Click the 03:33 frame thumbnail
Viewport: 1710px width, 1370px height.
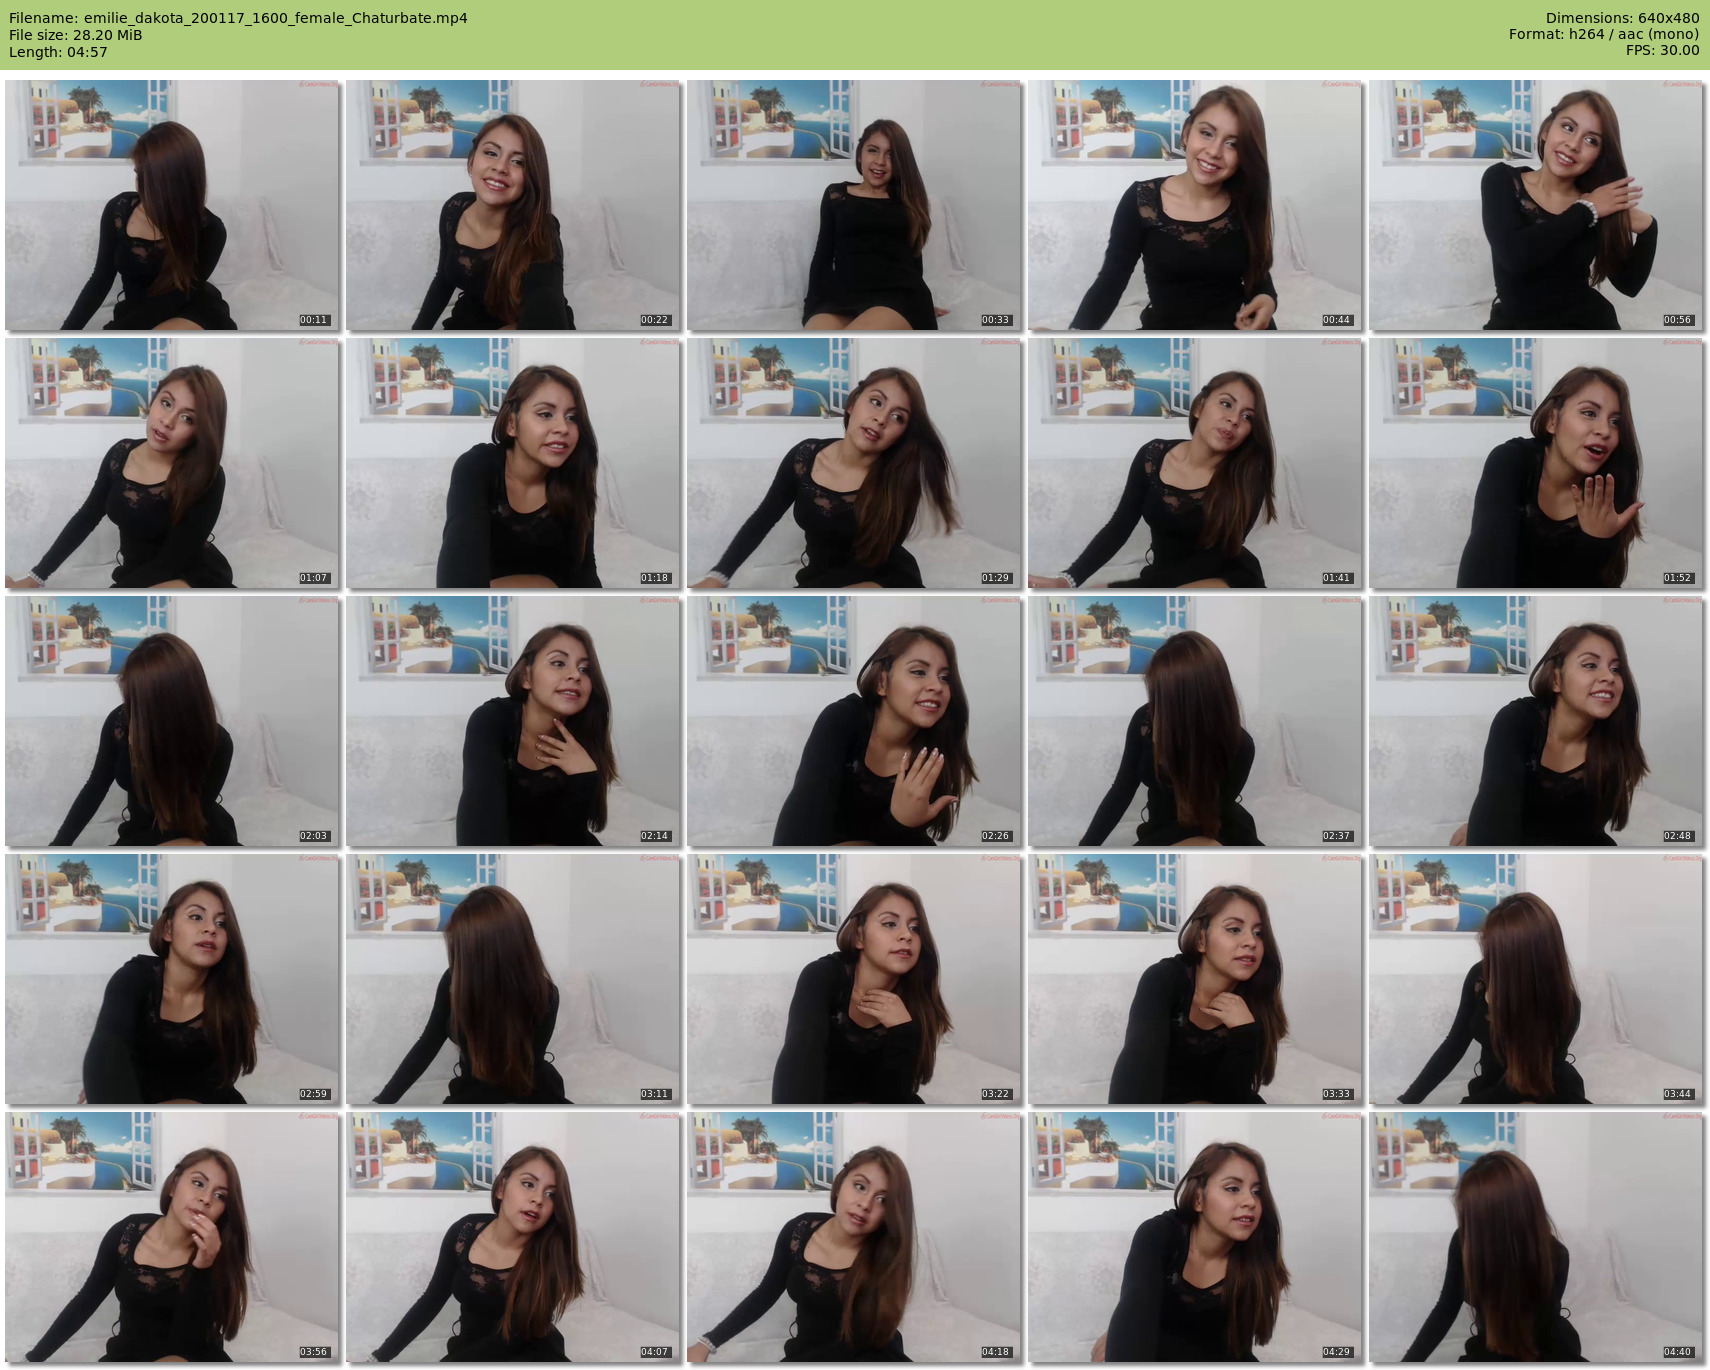(x=1194, y=979)
